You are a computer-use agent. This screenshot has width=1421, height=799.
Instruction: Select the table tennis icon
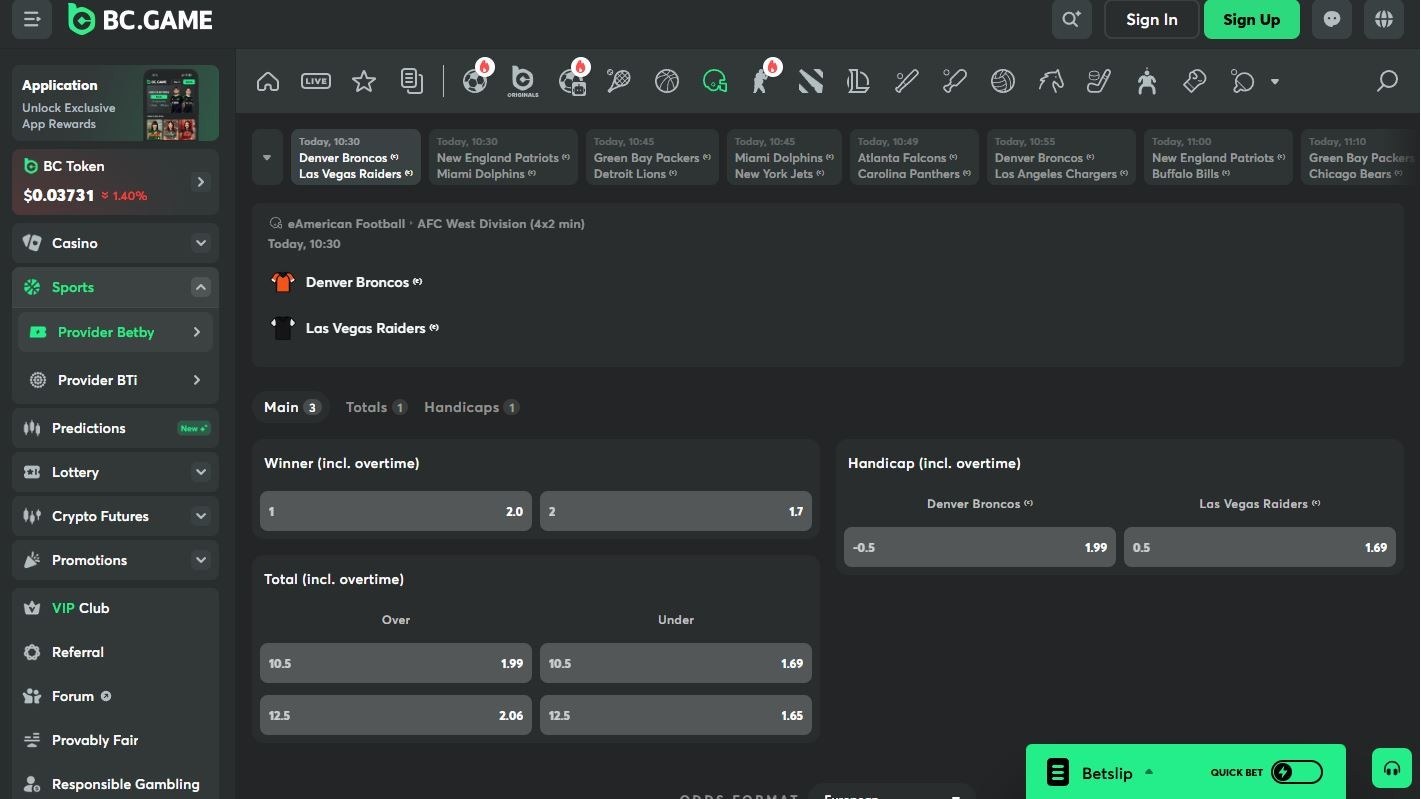[1243, 81]
